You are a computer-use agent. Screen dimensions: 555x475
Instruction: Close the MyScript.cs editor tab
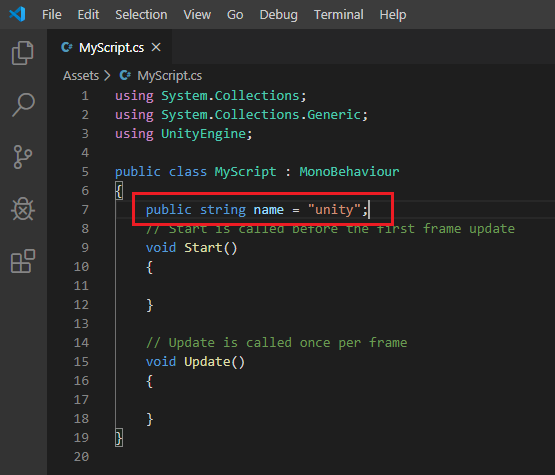tap(156, 47)
